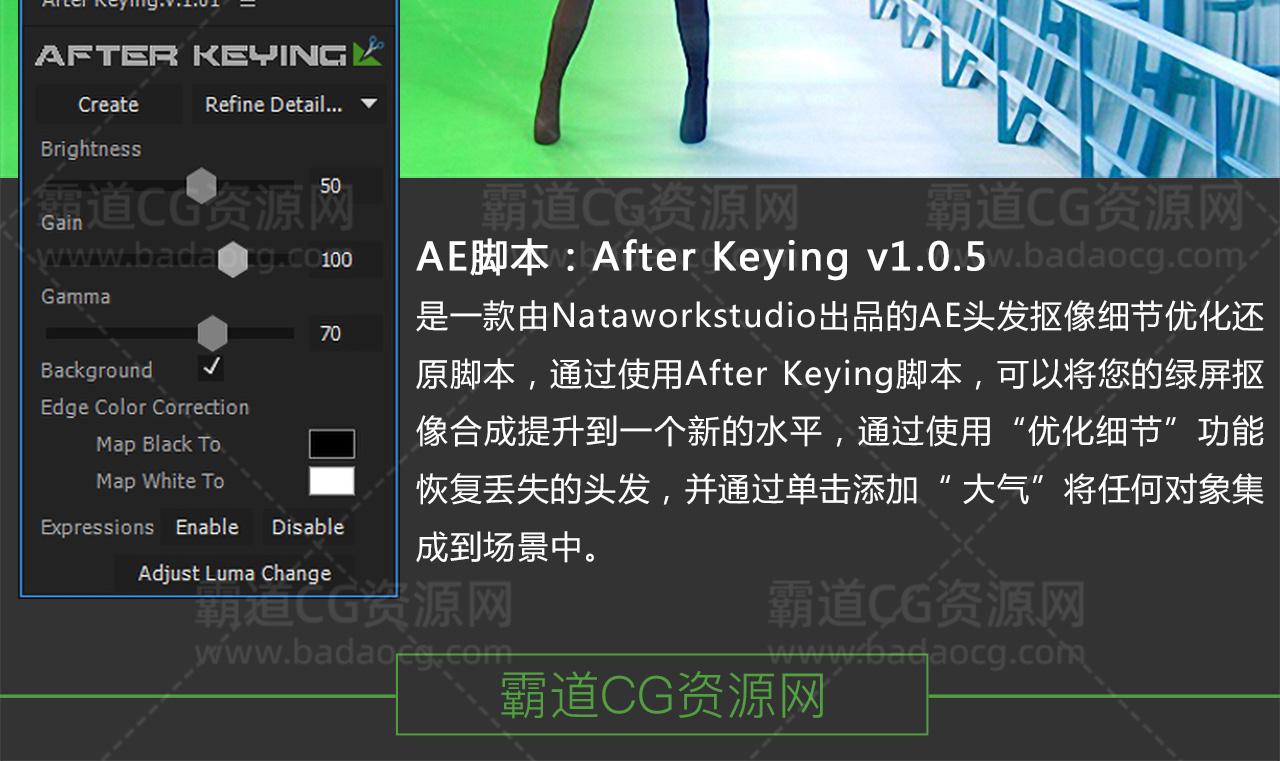This screenshot has height=761, width=1280.
Task: Click the green 霸道CG资源网 banner box
Action: pos(662,695)
